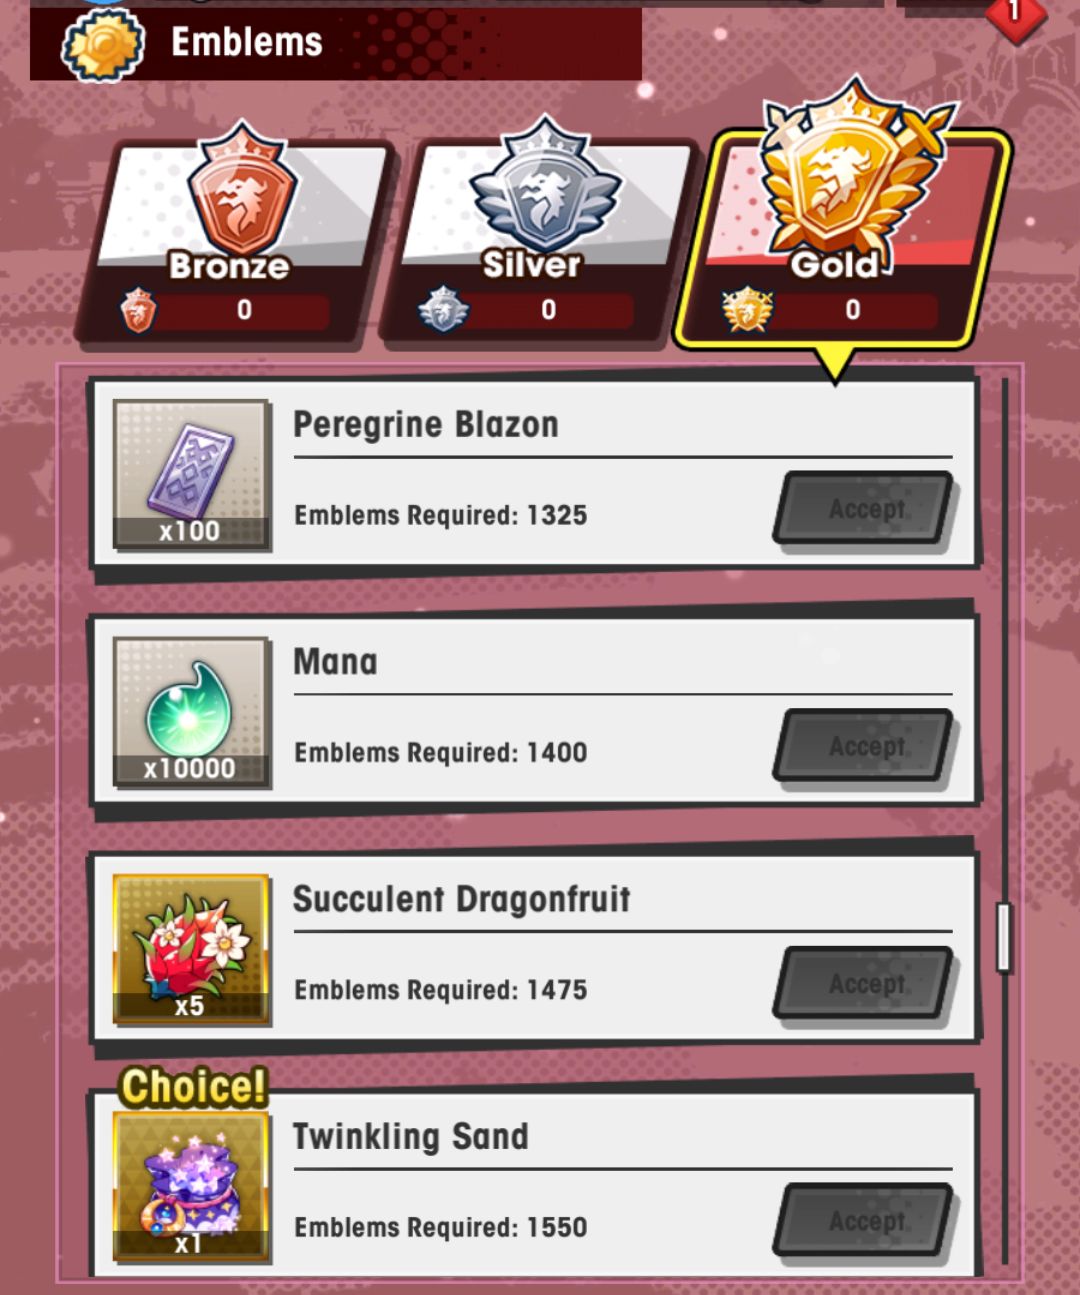Click the small silver emblem counter icon

click(443, 310)
